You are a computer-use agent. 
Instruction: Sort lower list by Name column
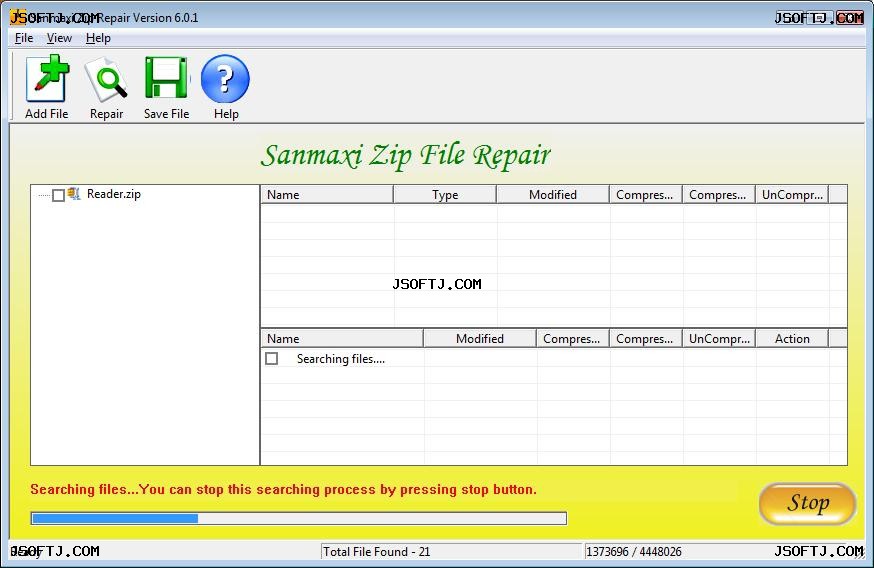pos(342,338)
